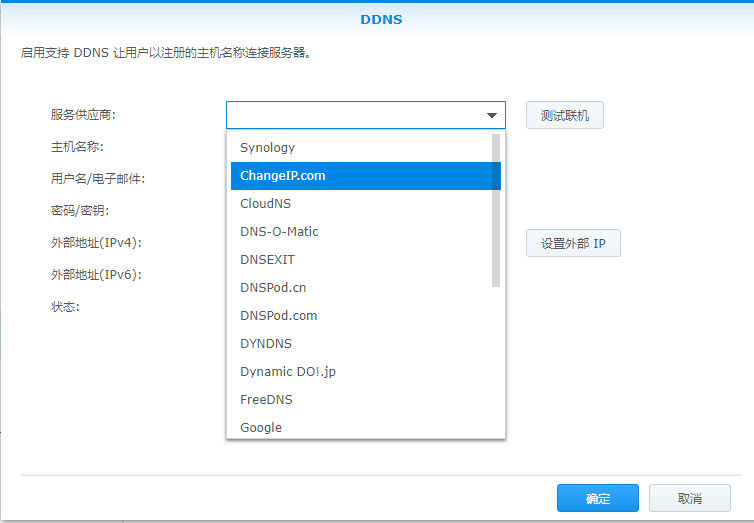Pick DNS-O-Matic from the list
The width and height of the screenshot is (754, 523).
366,232
